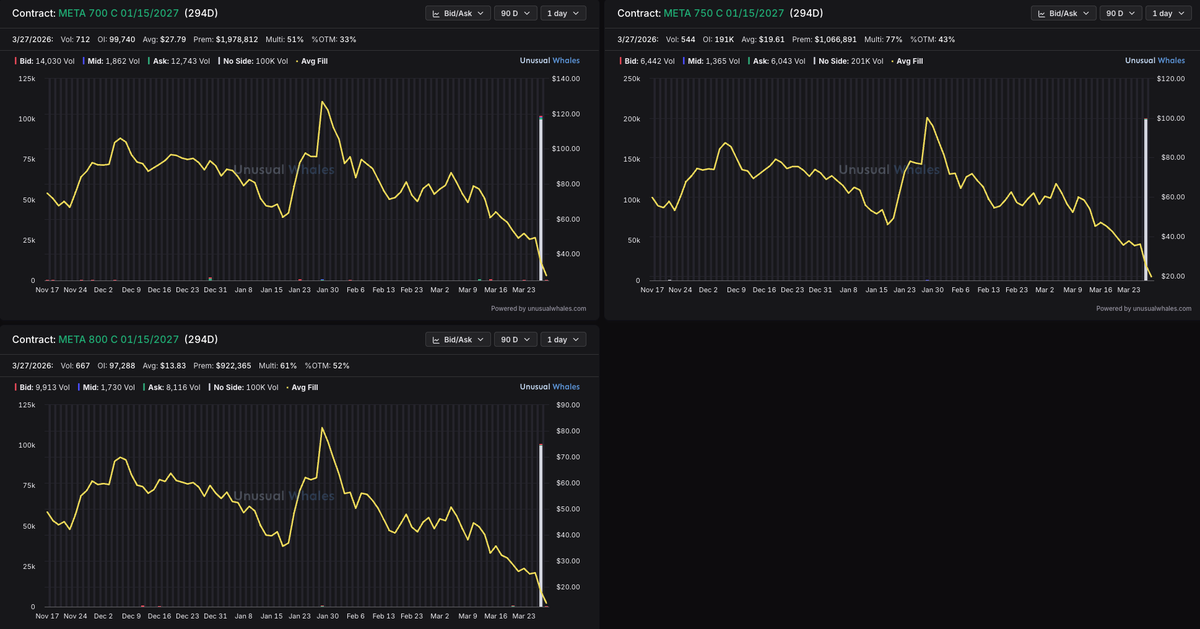1200x629 pixels.
Task: Click the tall white volume bar in 800 C chart
Action: (541, 526)
